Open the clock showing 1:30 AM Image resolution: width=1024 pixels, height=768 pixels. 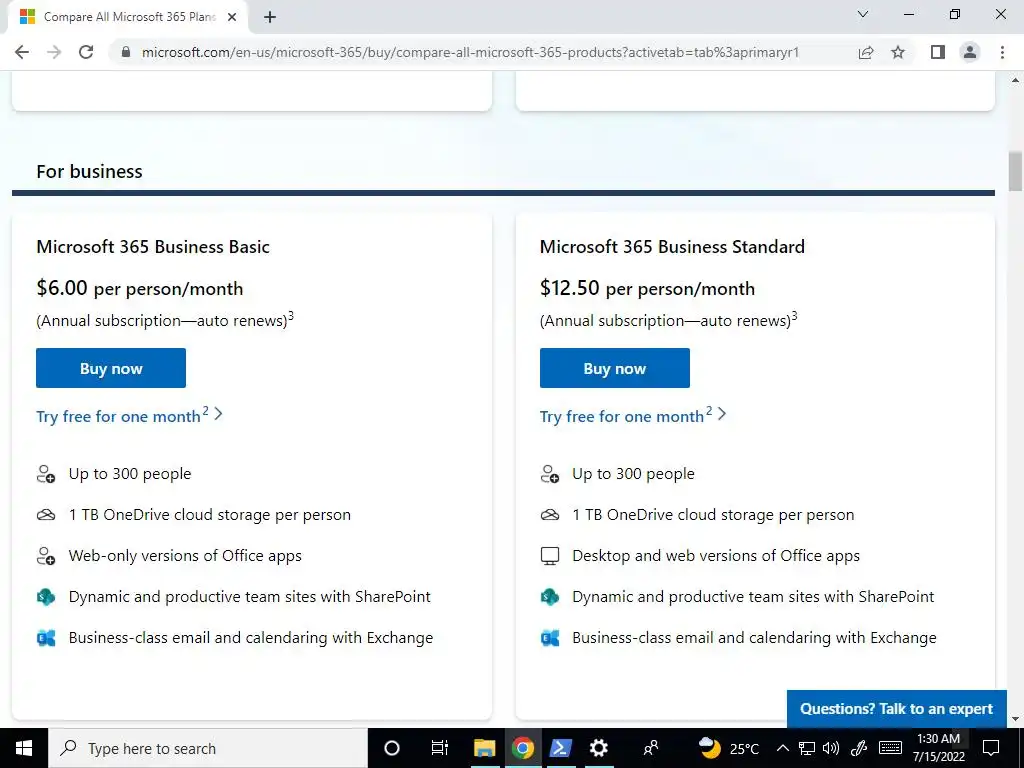pyautogui.click(x=938, y=748)
